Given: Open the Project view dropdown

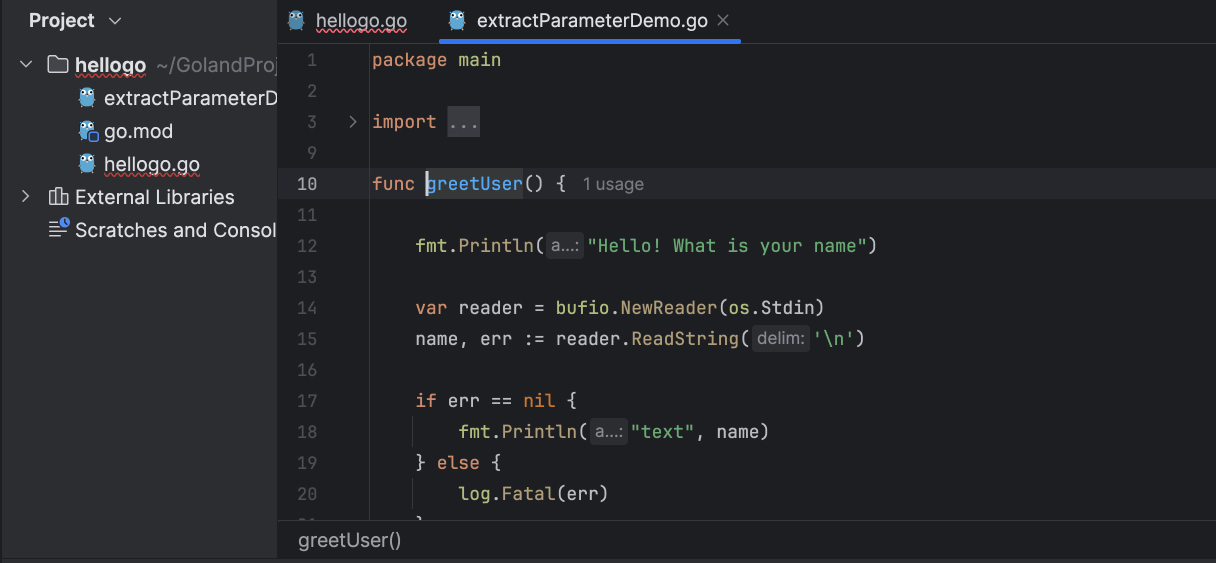Looking at the screenshot, I should pos(75,21).
